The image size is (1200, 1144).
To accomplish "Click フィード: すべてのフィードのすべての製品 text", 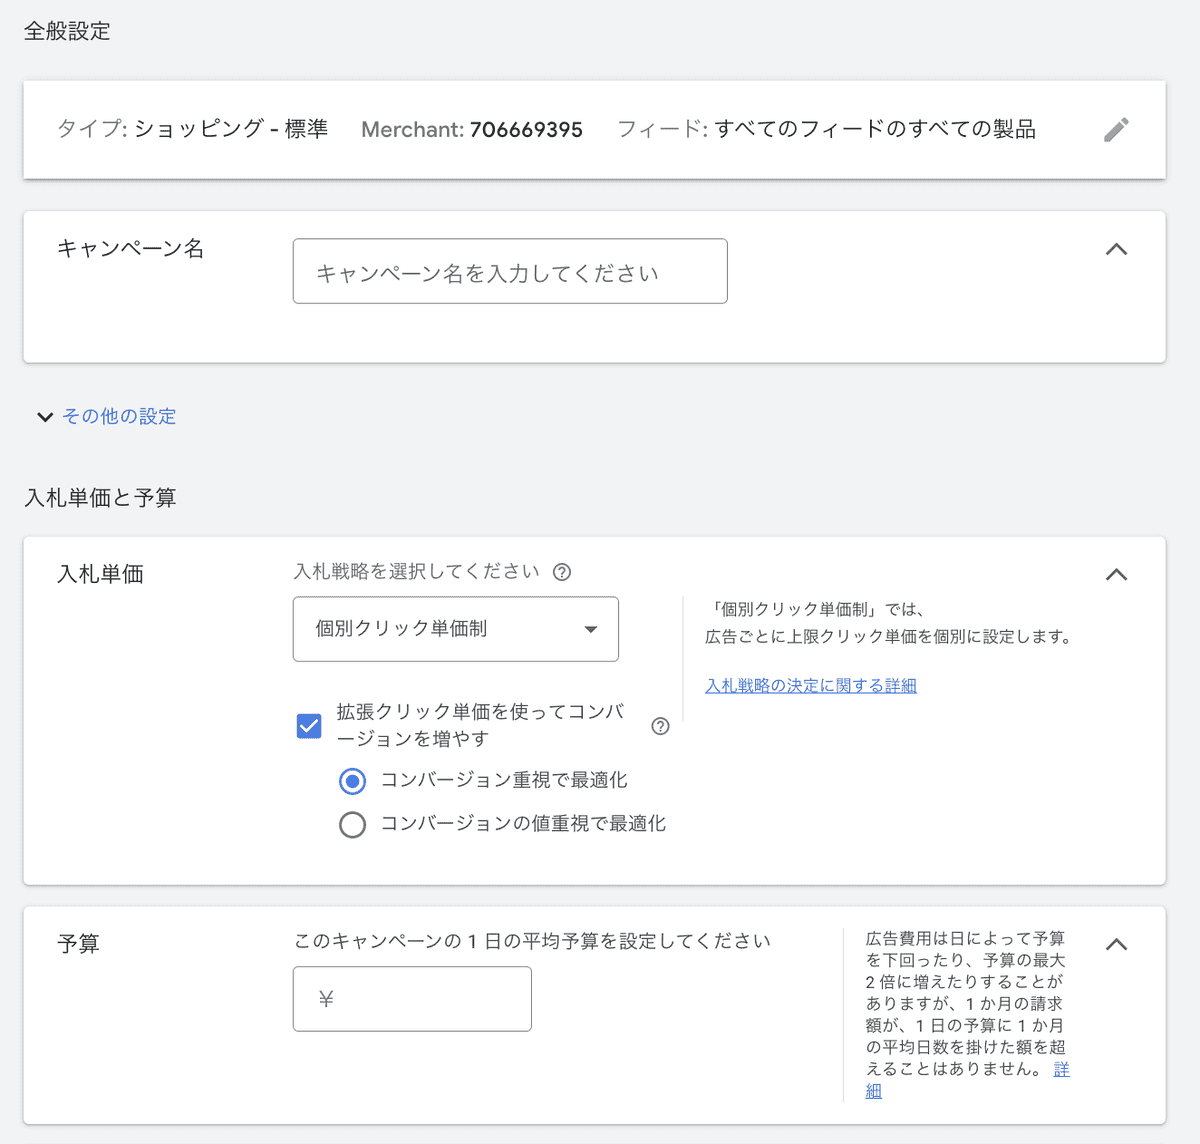I will pyautogui.click(x=826, y=129).
